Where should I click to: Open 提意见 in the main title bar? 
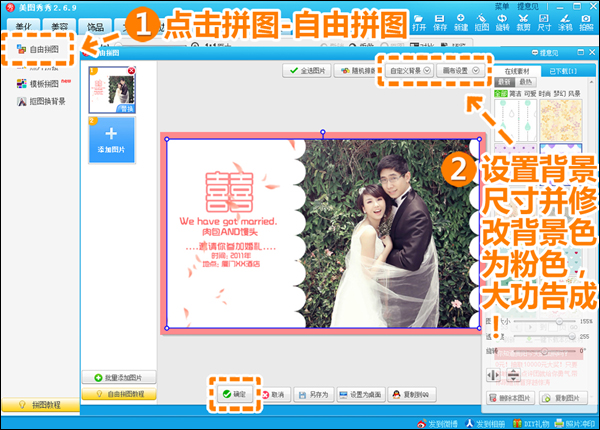(528, 6)
